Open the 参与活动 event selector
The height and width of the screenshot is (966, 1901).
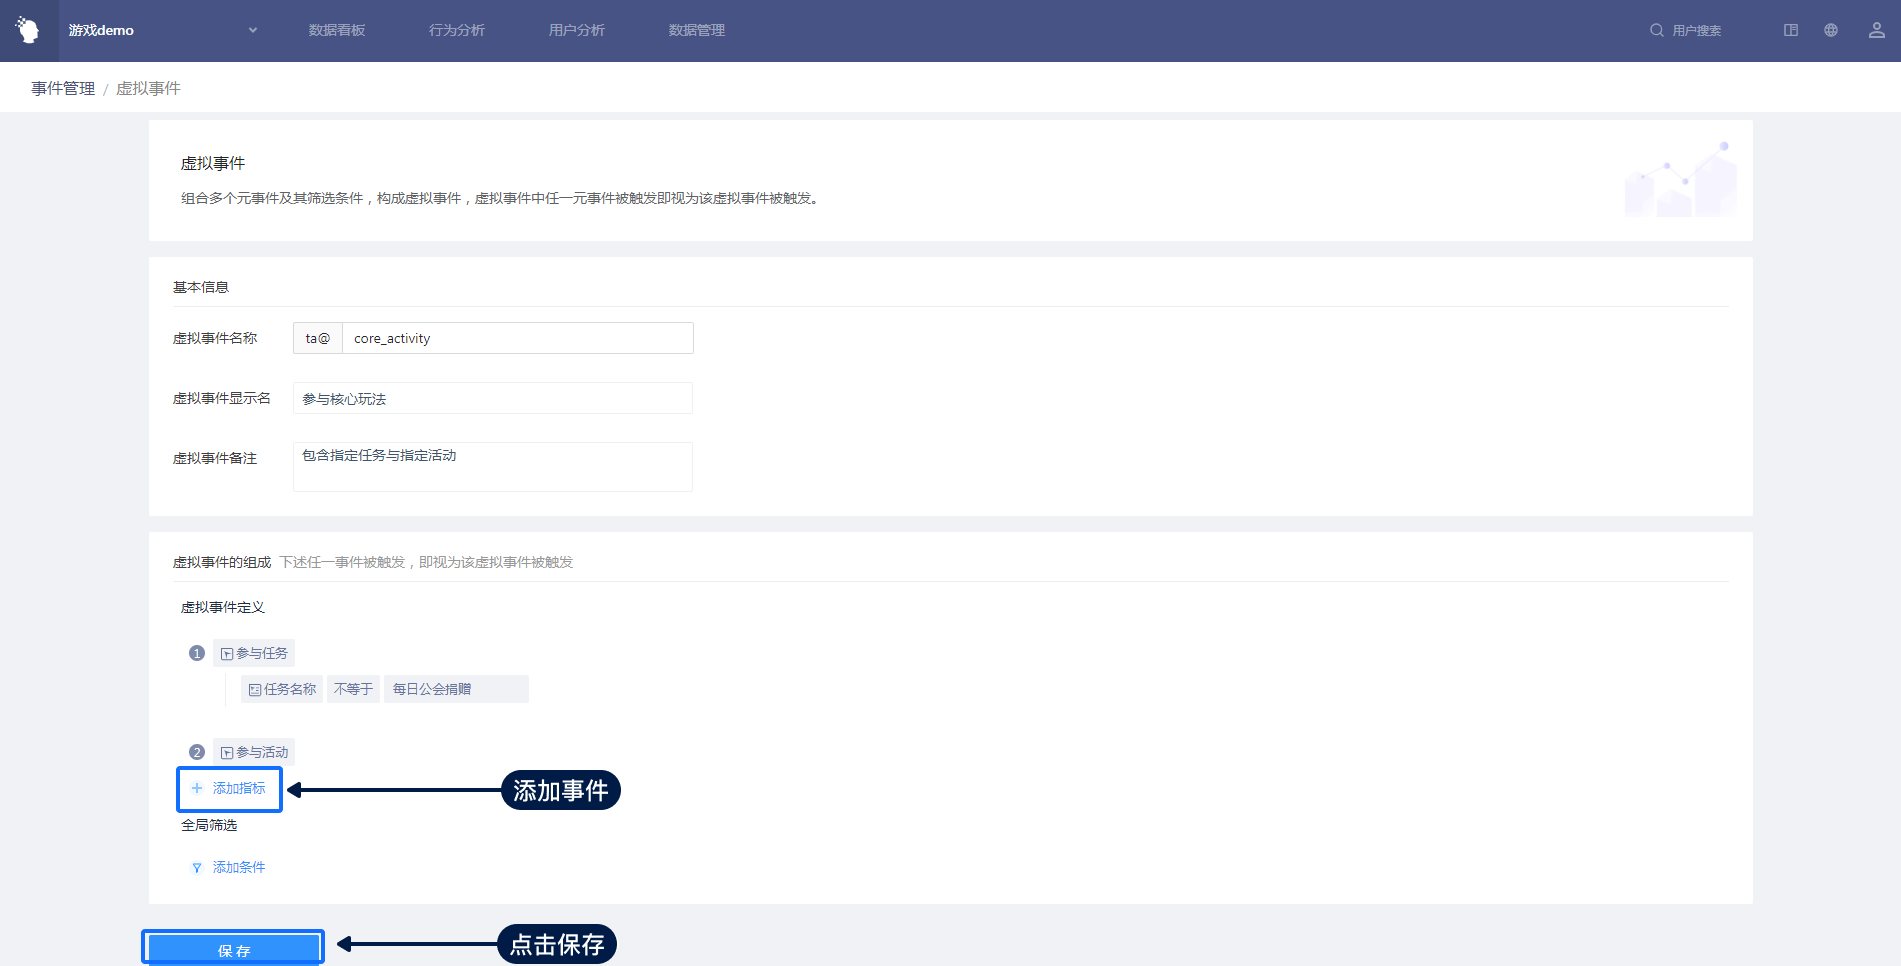click(254, 752)
